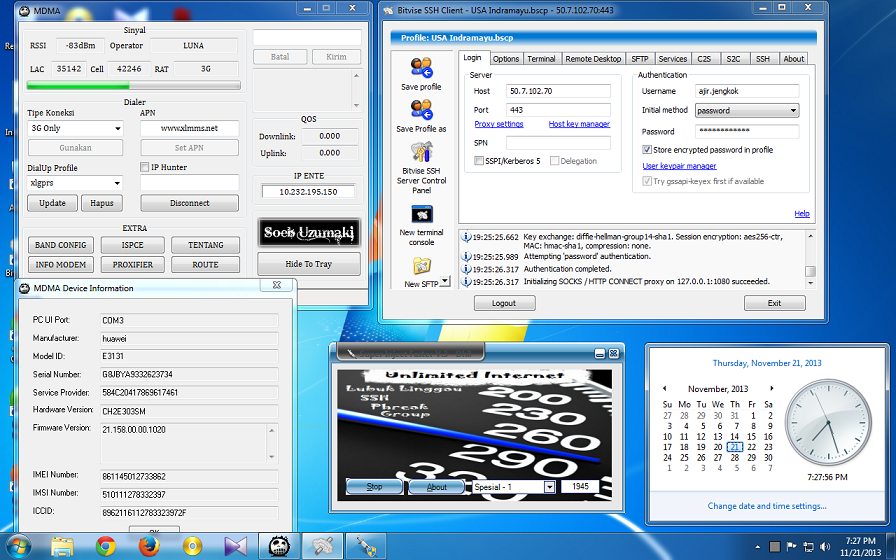Switch to the Services tab
Image resolution: width=896 pixels, height=560 pixels.
673,59
